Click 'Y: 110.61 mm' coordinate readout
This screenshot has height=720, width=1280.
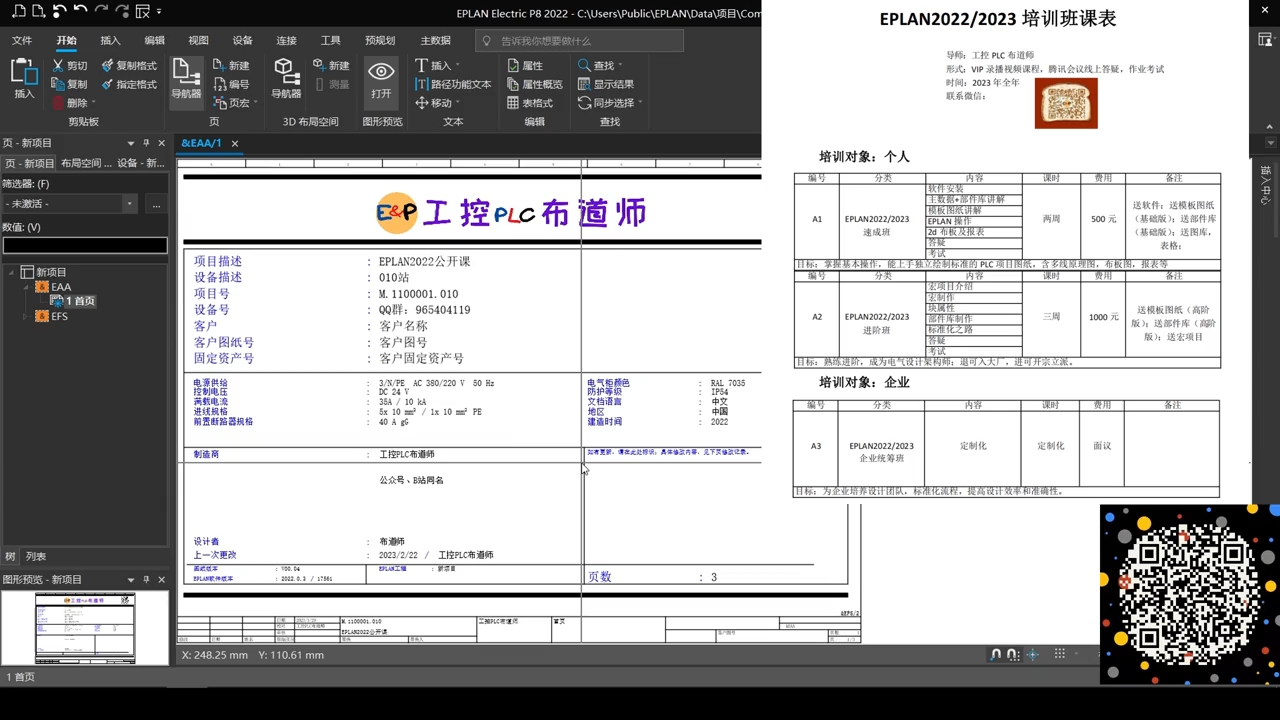291,655
